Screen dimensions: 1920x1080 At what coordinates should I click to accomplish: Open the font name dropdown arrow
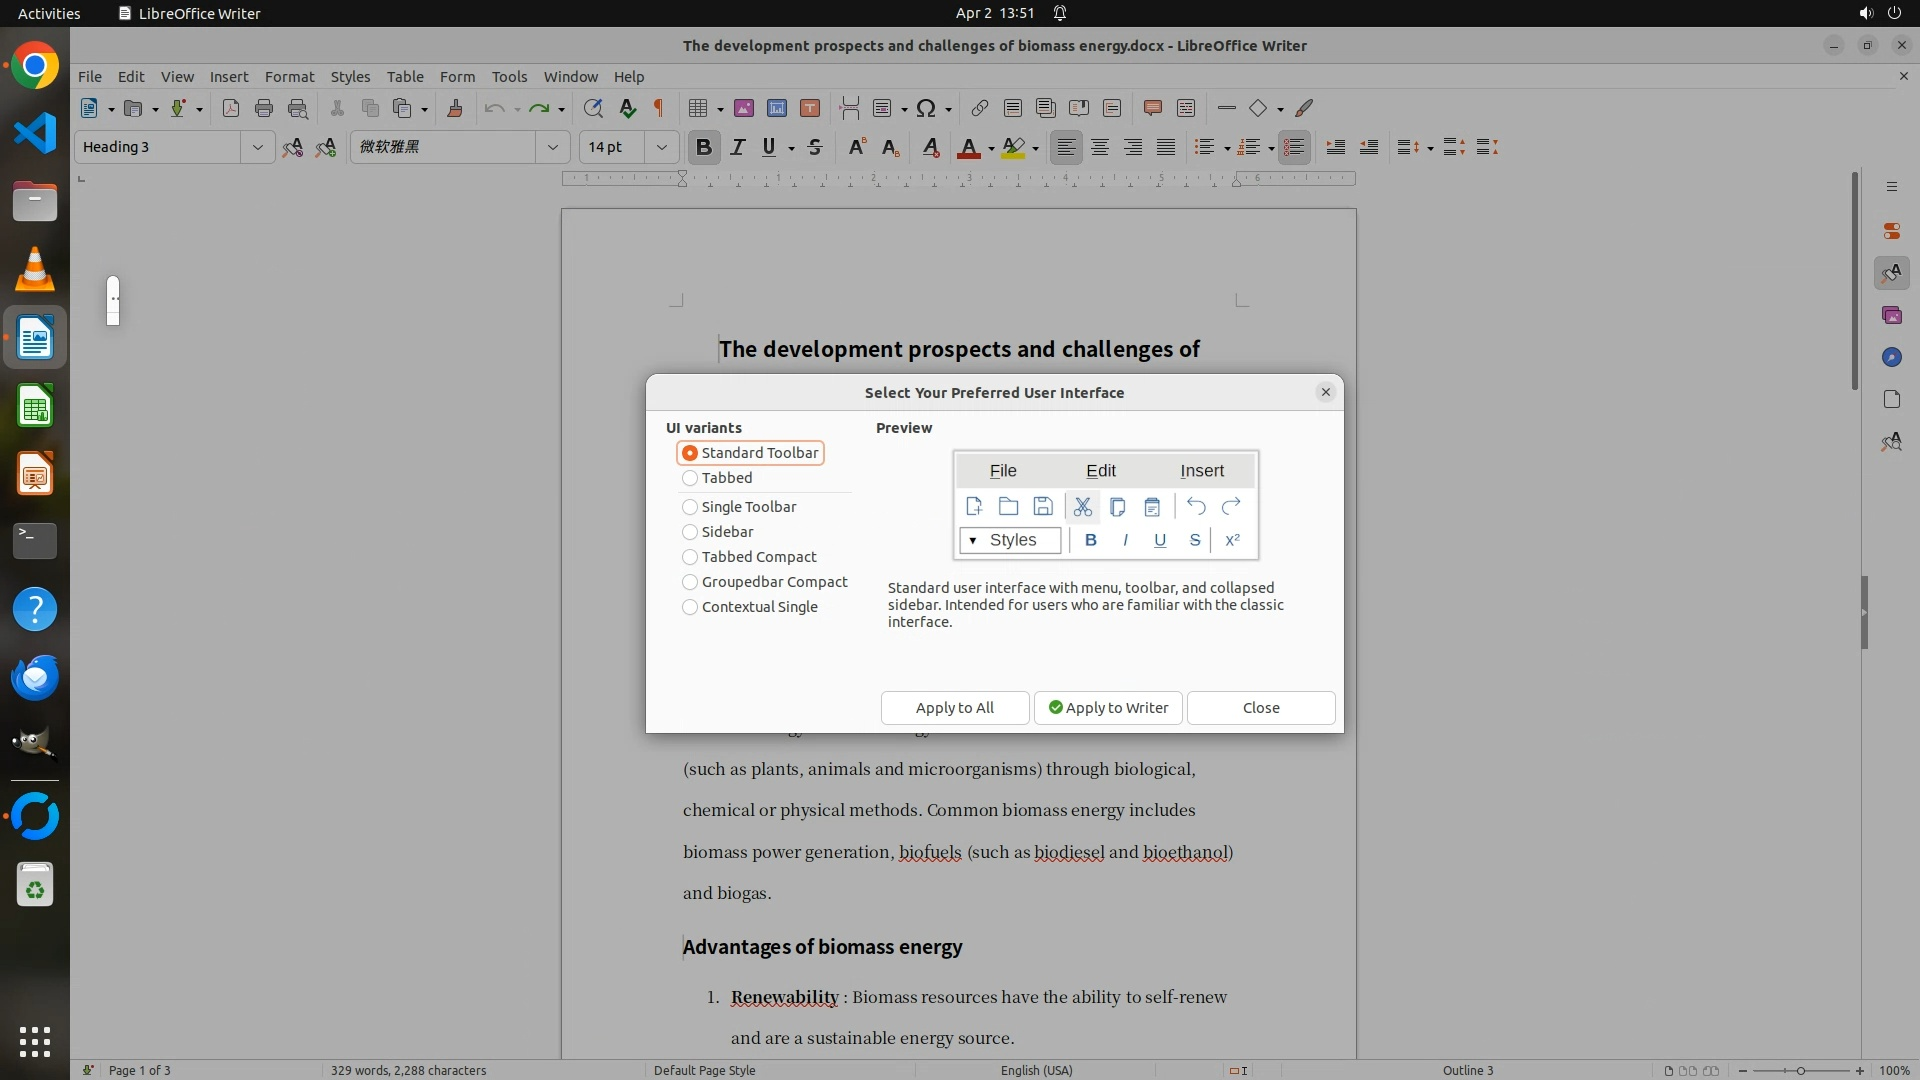pos(552,147)
